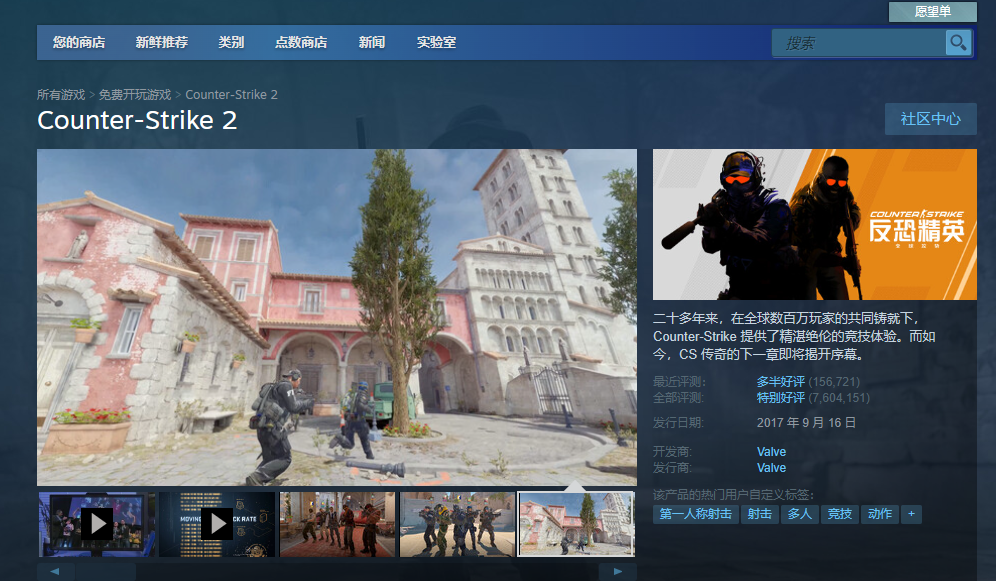The image size is (996, 581).
Task: Click the Counter-Strike 2 page title
Action: (137, 120)
